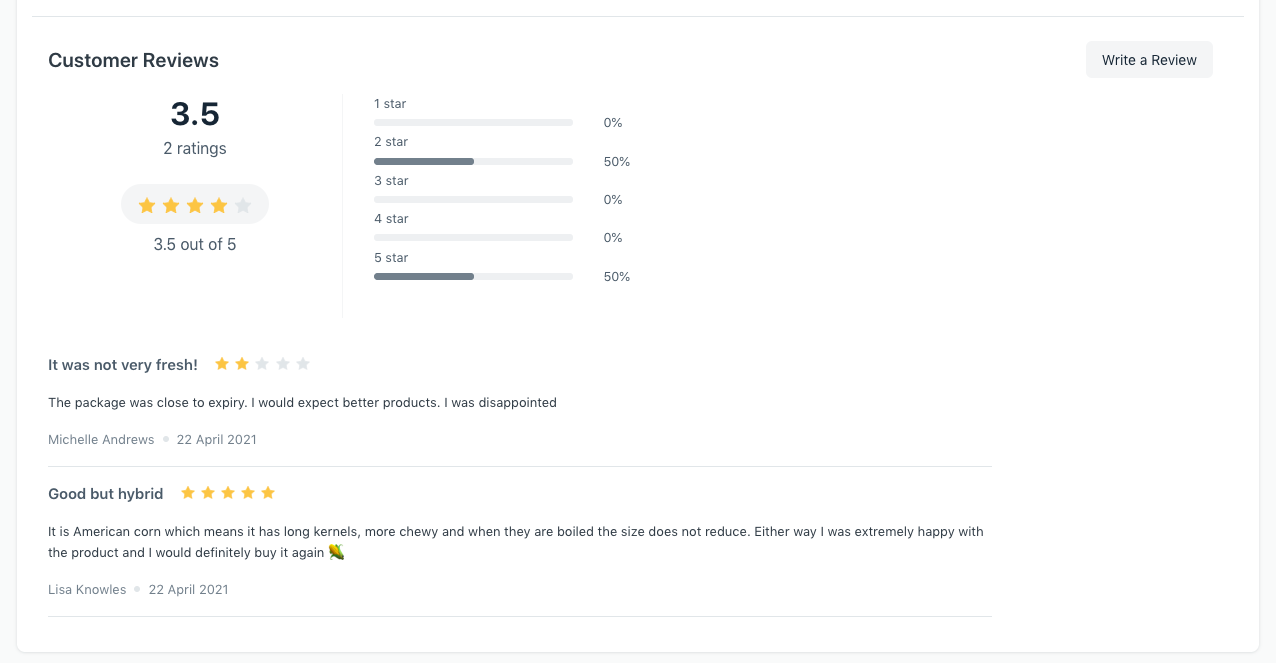Click the last gray star on 'It was not very fresh!'
This screenshot has width=1276, height=663.
click(x=303, y=363)
